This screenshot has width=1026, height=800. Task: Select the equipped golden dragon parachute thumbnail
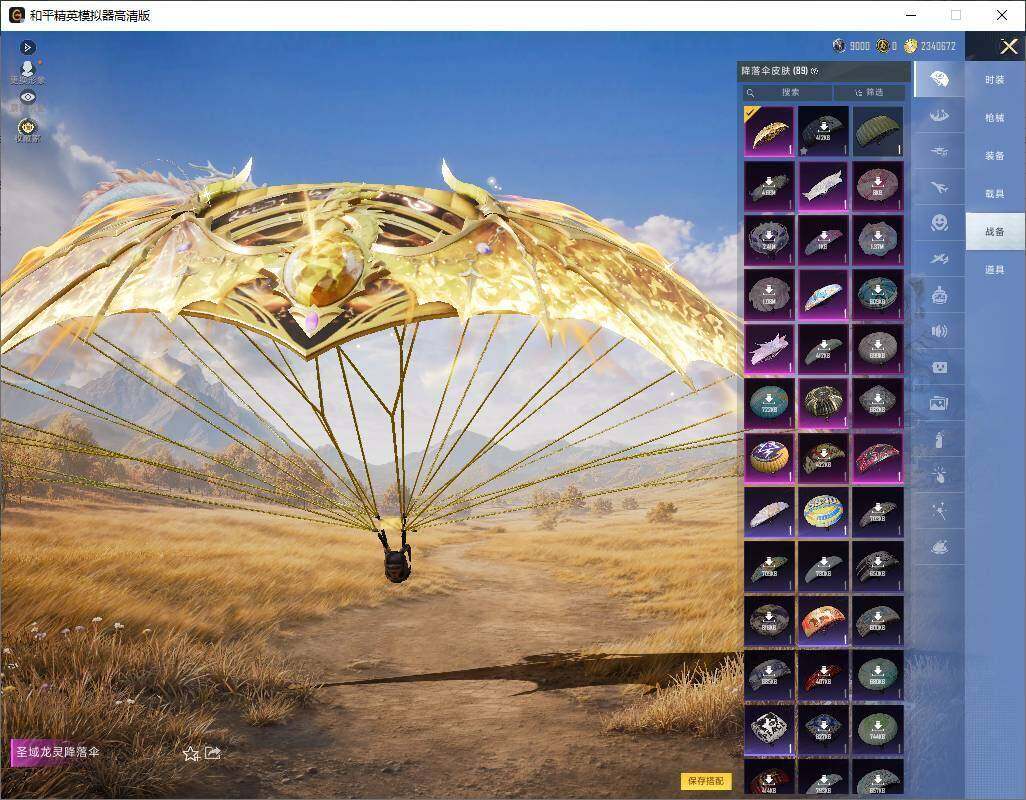click(769, 131)
